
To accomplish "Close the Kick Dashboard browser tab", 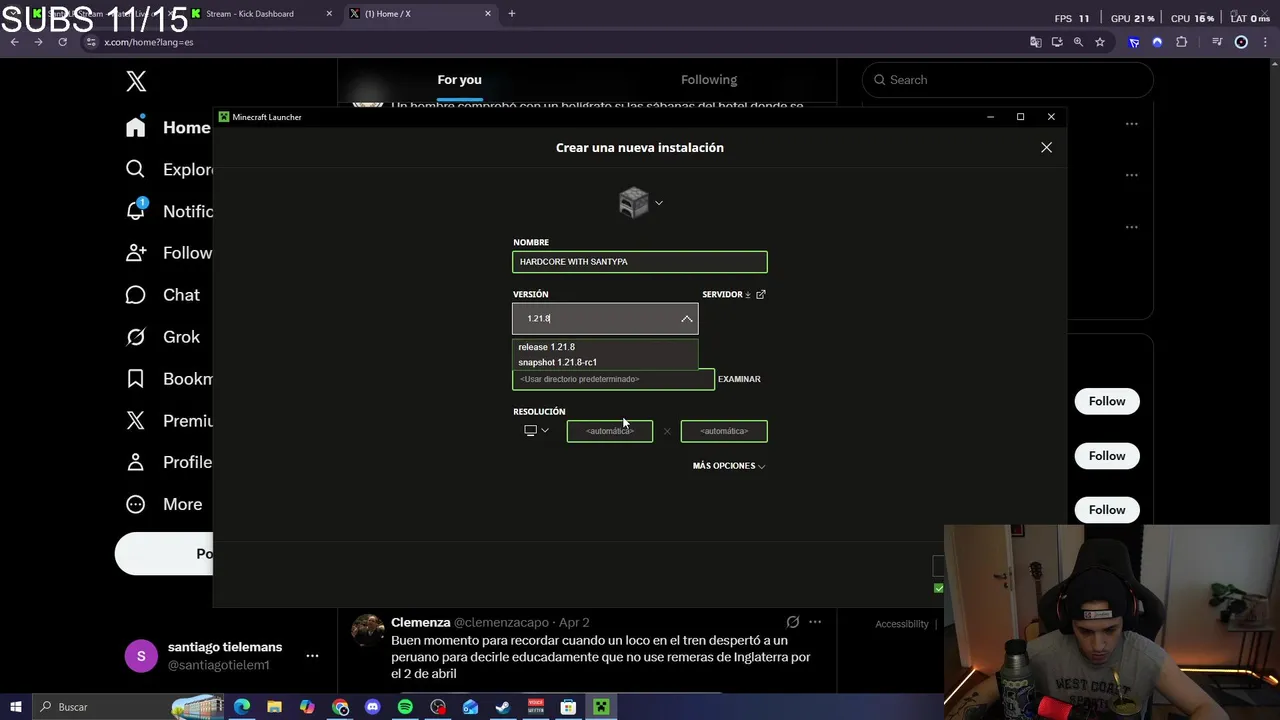I will [x=329, y=14].
